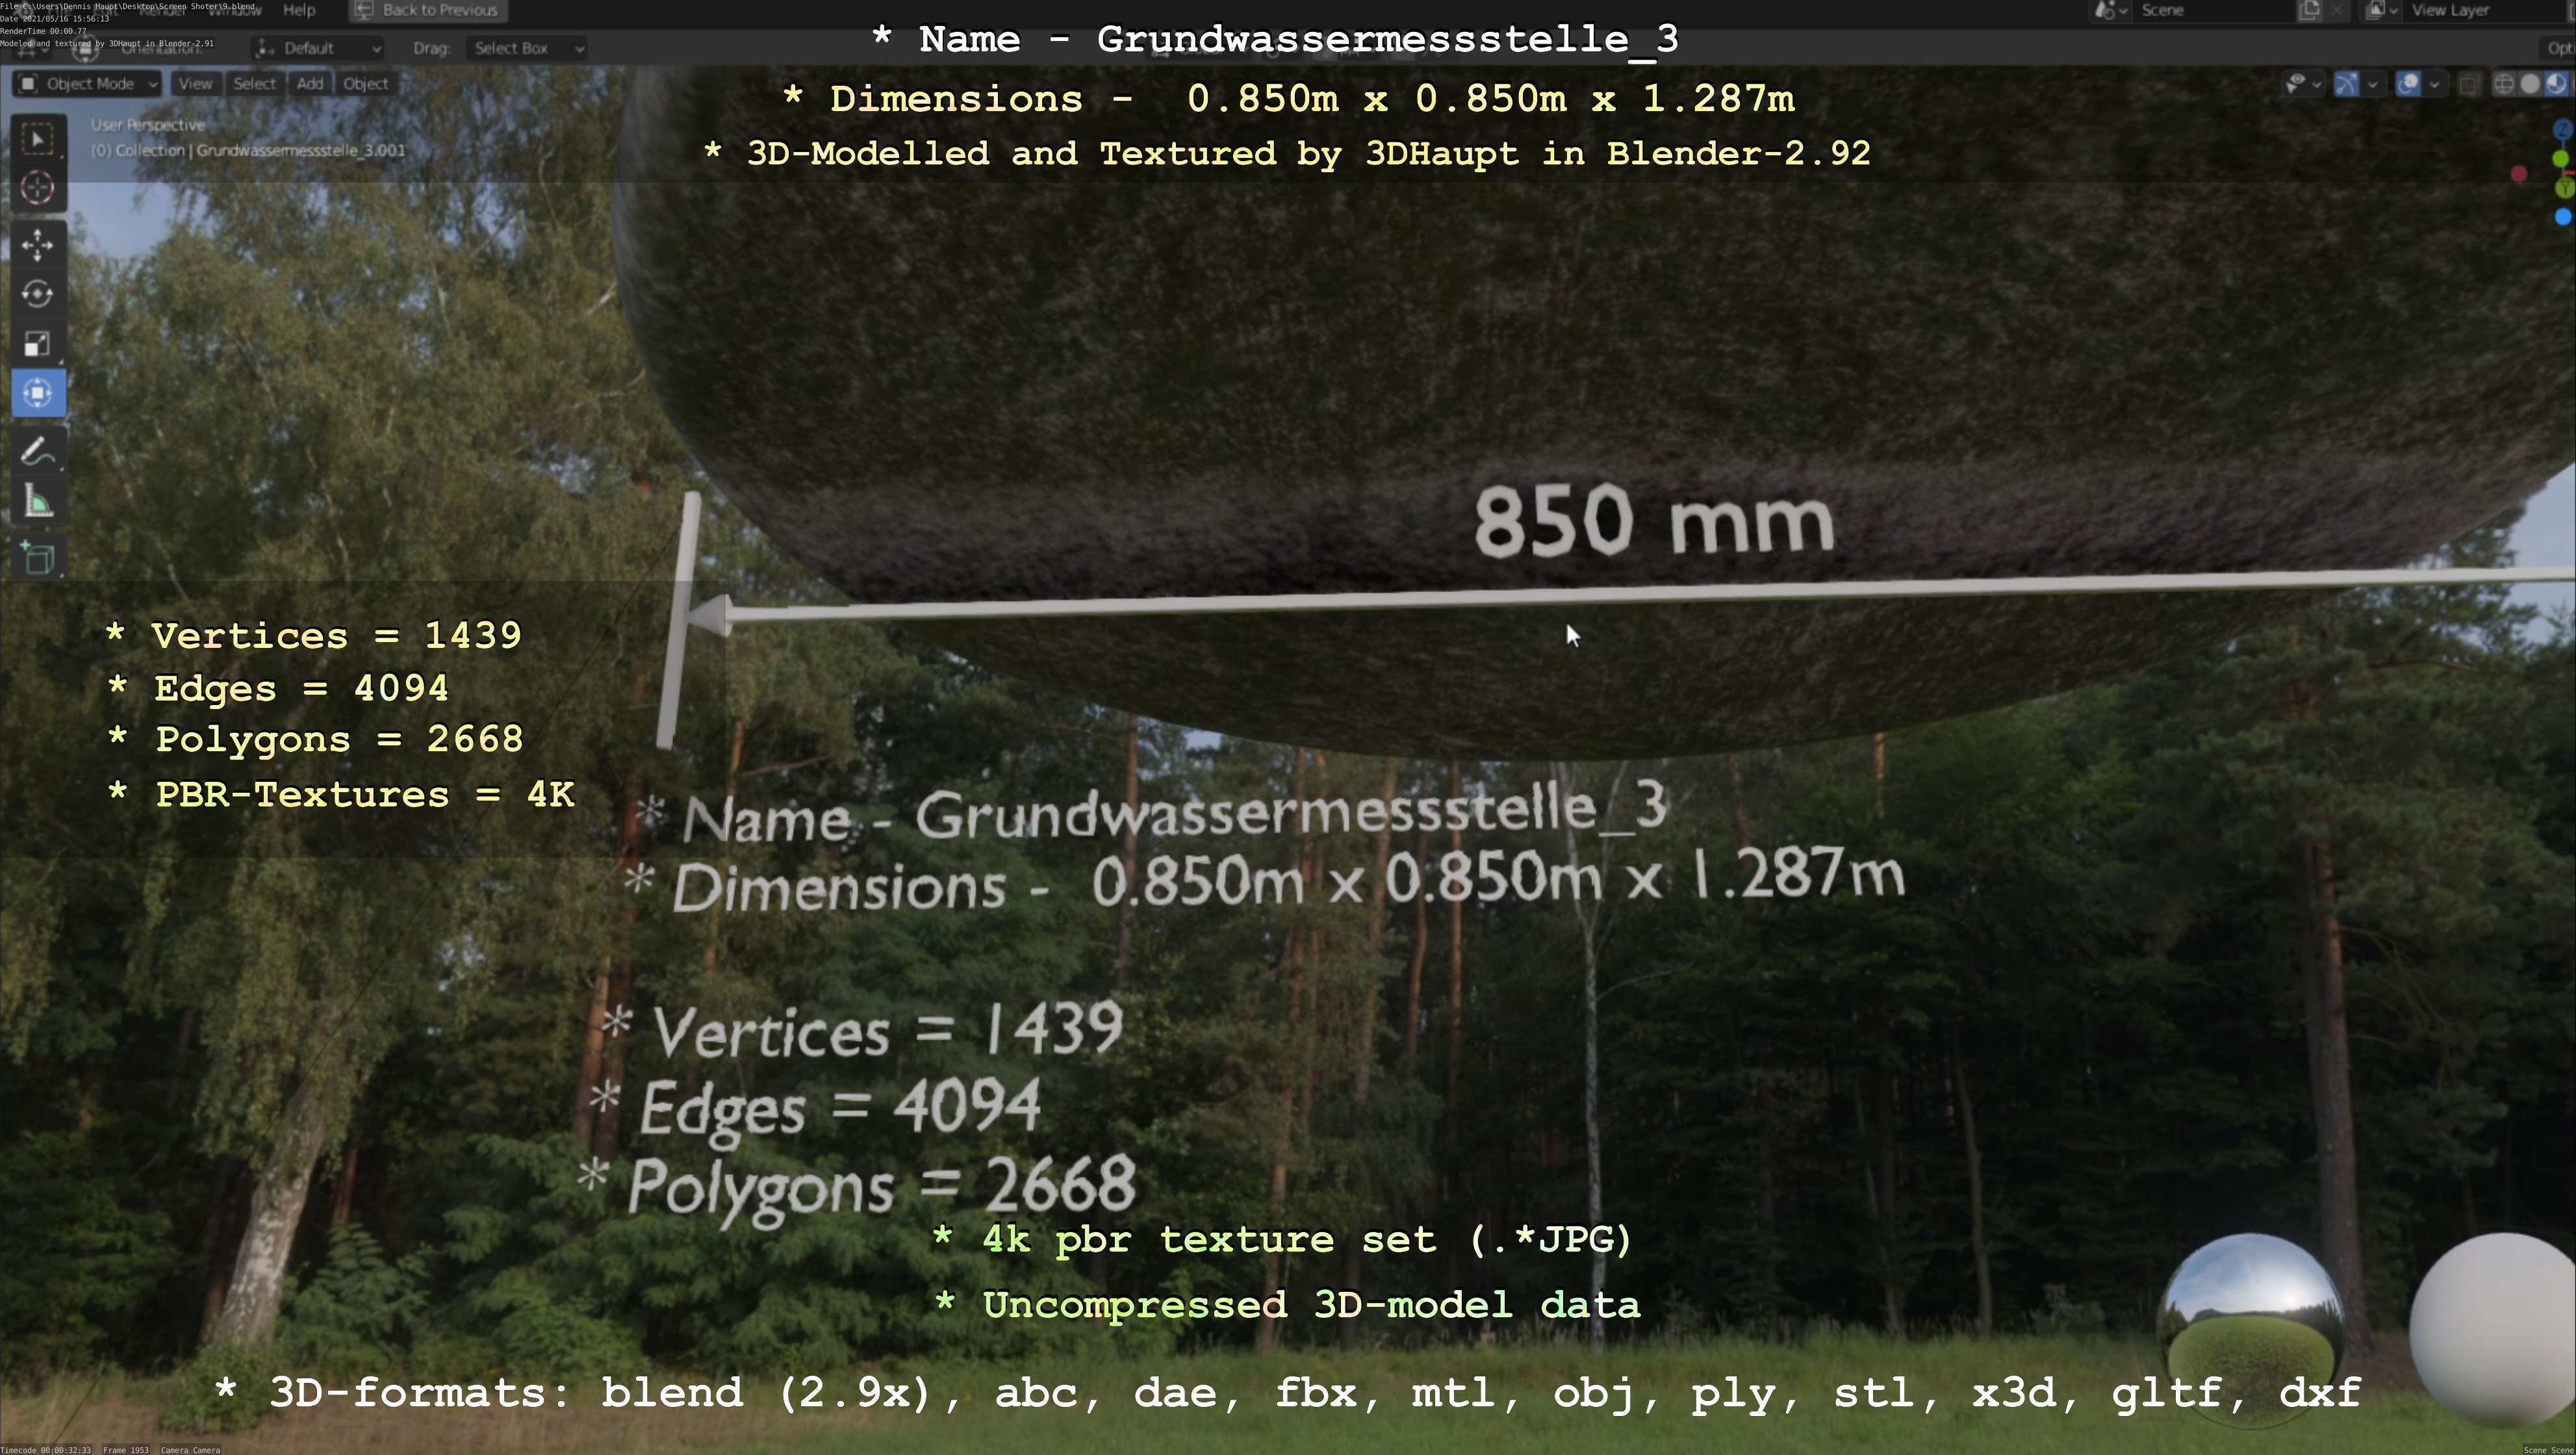Open the viewport Select menu
This screenshot has height=1455, width=2576.
[254, 84]
